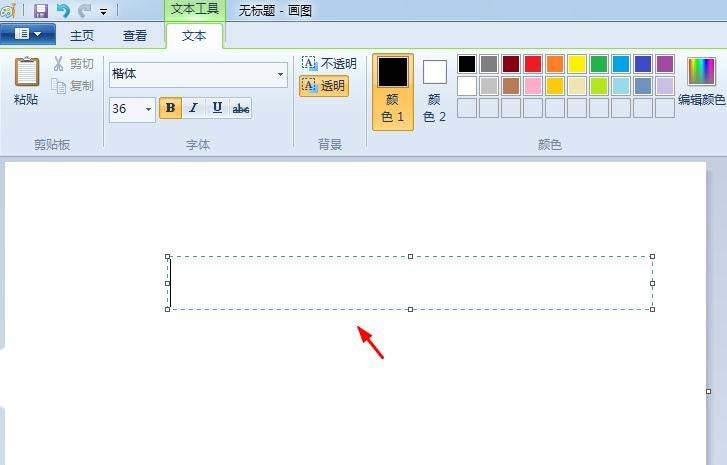Click the text box bottom-right corner handle
This screenshot has width=727, height=465.
[652, 309]
